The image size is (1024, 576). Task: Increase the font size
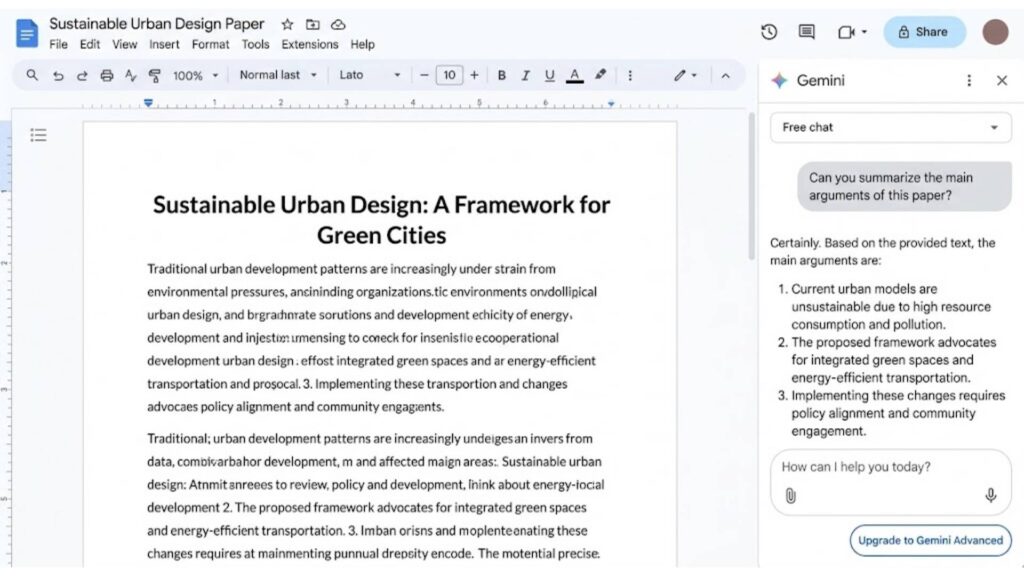[474, 75]
